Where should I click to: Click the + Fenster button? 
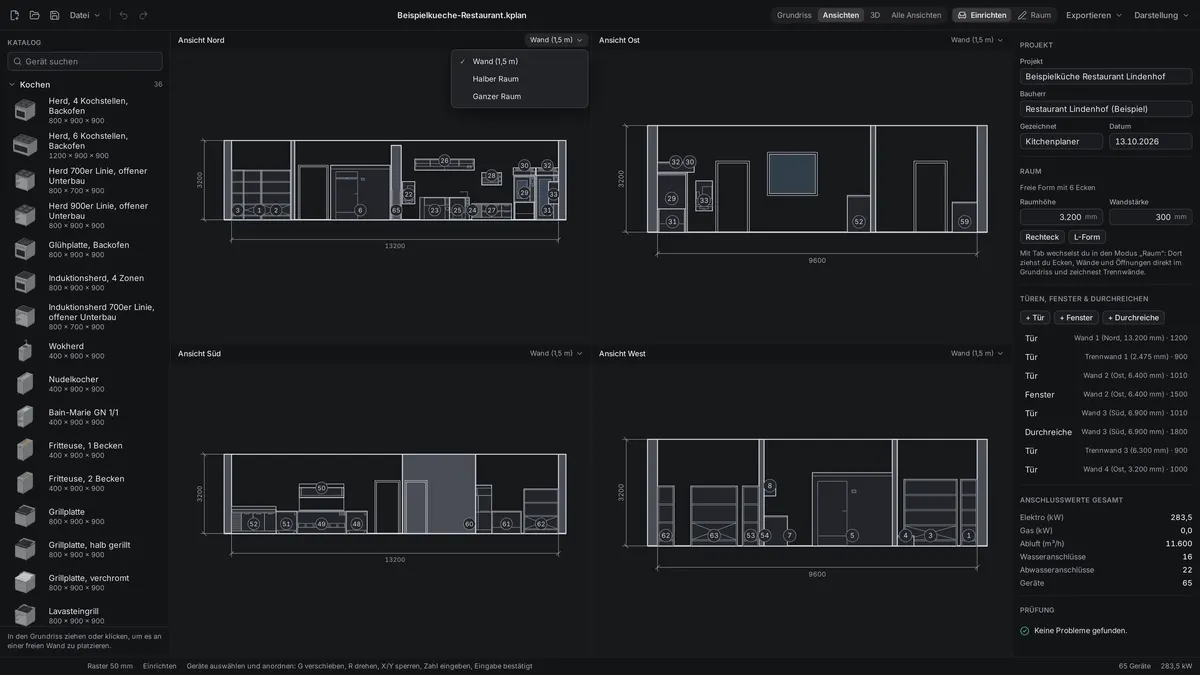pyautogui.click(x=1076, y=318)
